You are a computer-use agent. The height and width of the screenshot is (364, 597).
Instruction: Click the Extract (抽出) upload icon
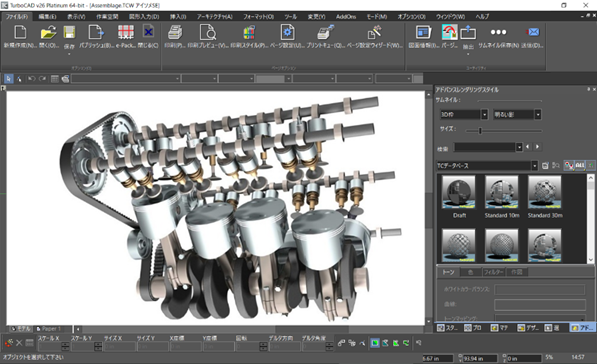(468, 32)
